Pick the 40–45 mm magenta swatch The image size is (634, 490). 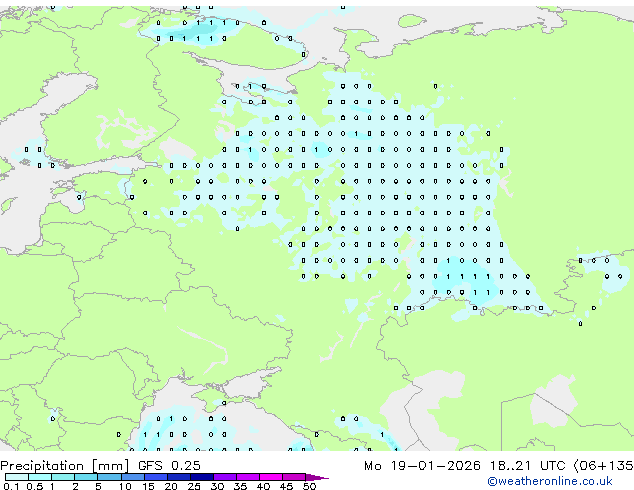(x=271, y=477)
